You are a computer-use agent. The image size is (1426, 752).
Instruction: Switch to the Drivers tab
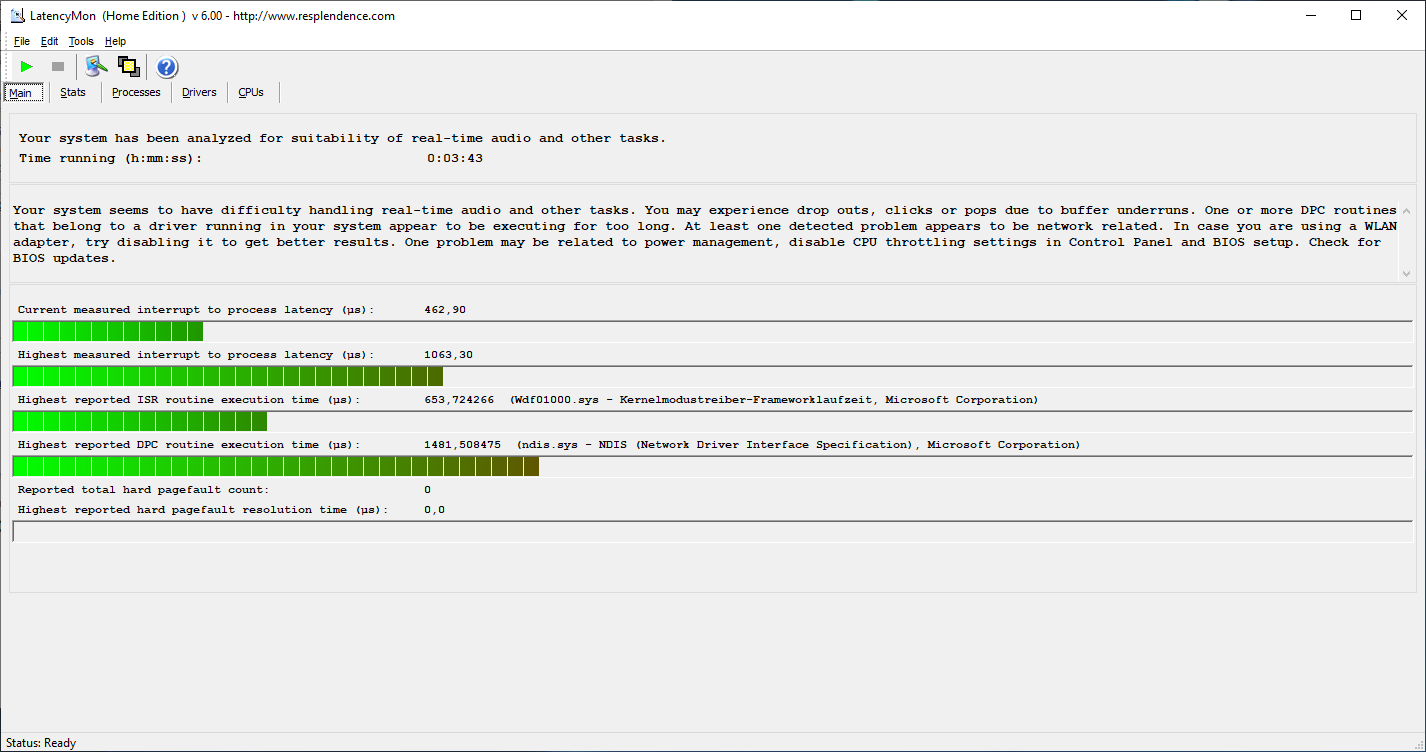(199, 92)
